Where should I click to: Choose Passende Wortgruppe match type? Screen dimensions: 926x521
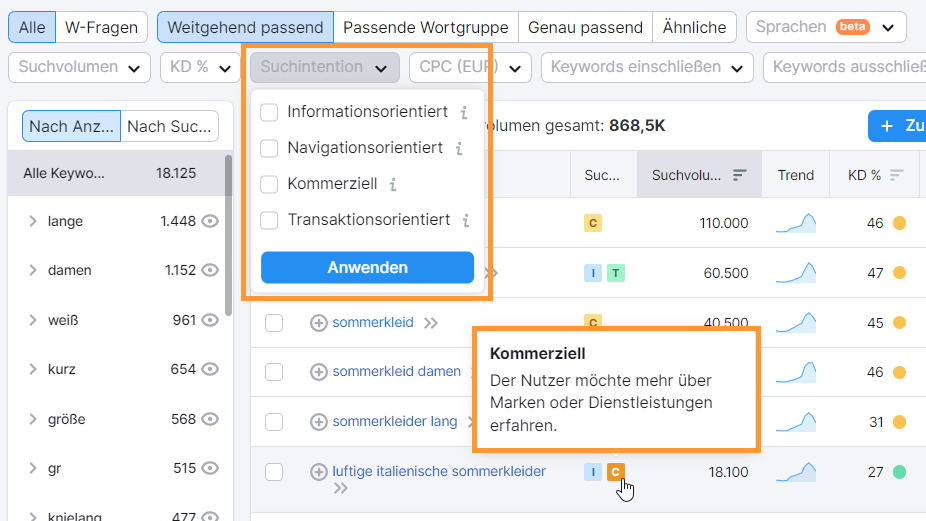[426, 27]
